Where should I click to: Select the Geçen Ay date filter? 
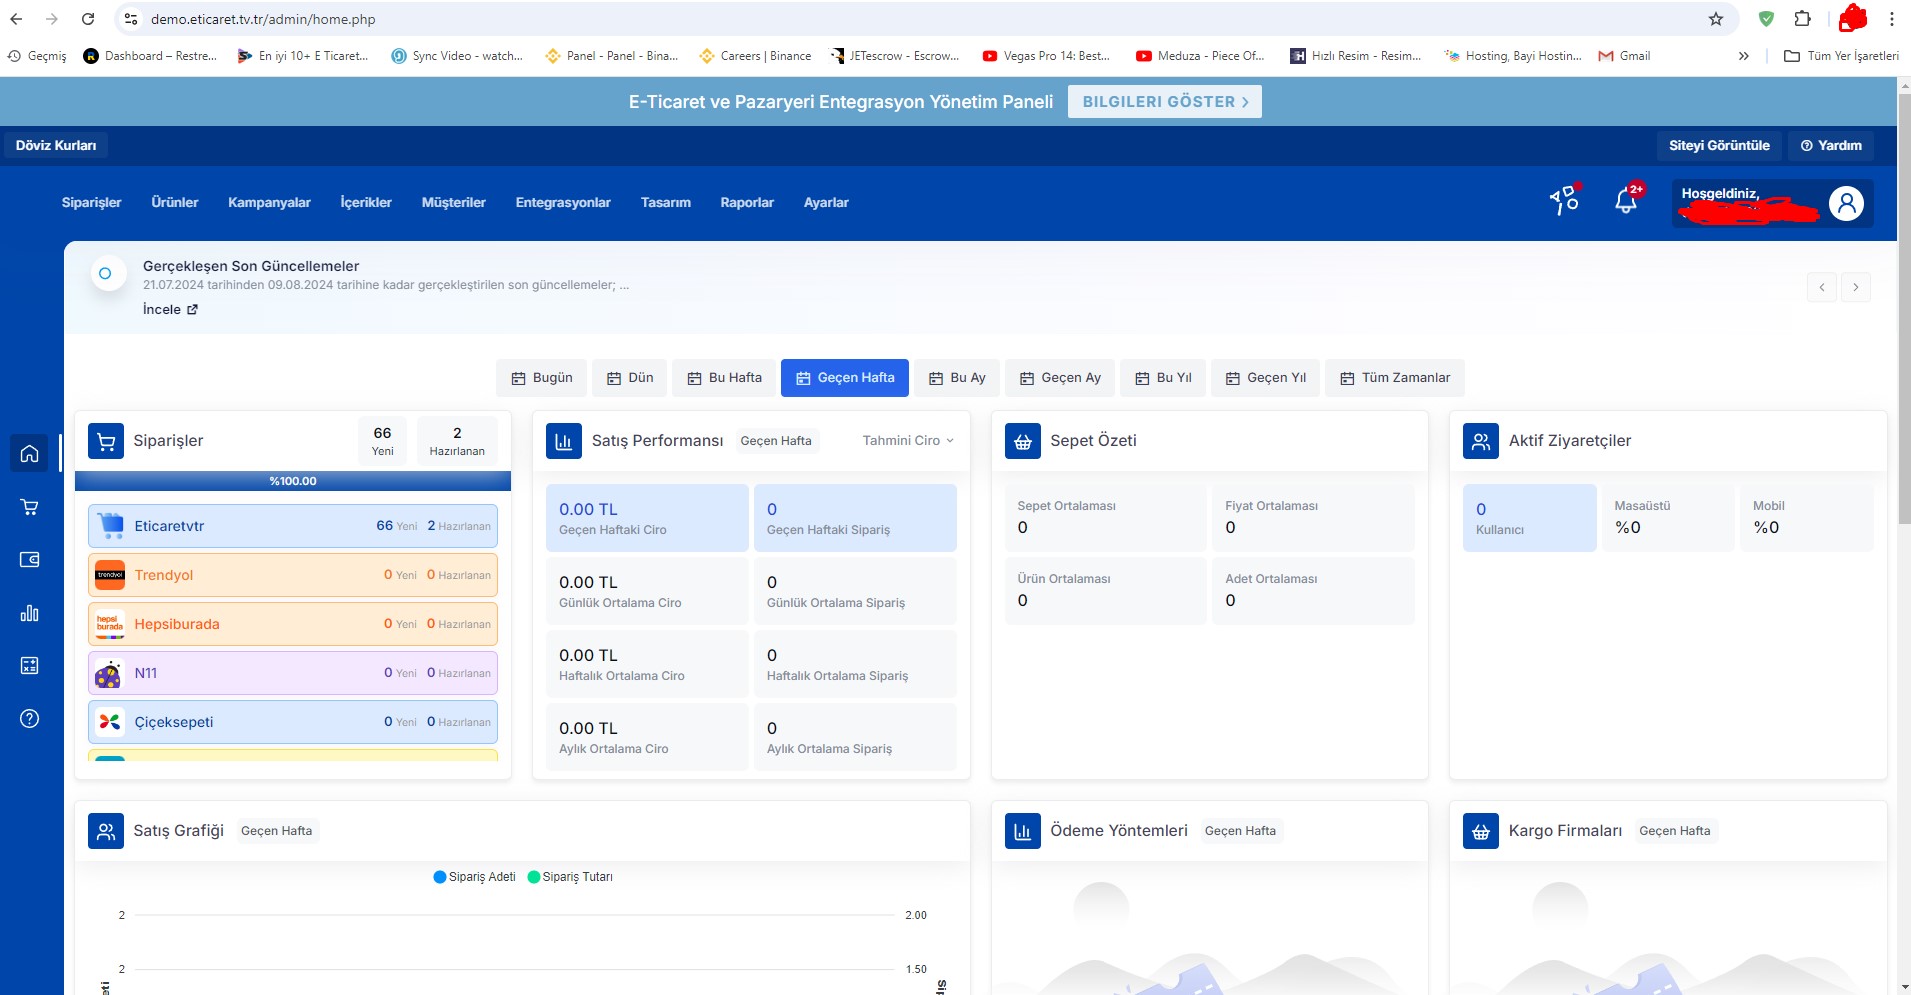pyautogui.click(x=1060, y=378)
